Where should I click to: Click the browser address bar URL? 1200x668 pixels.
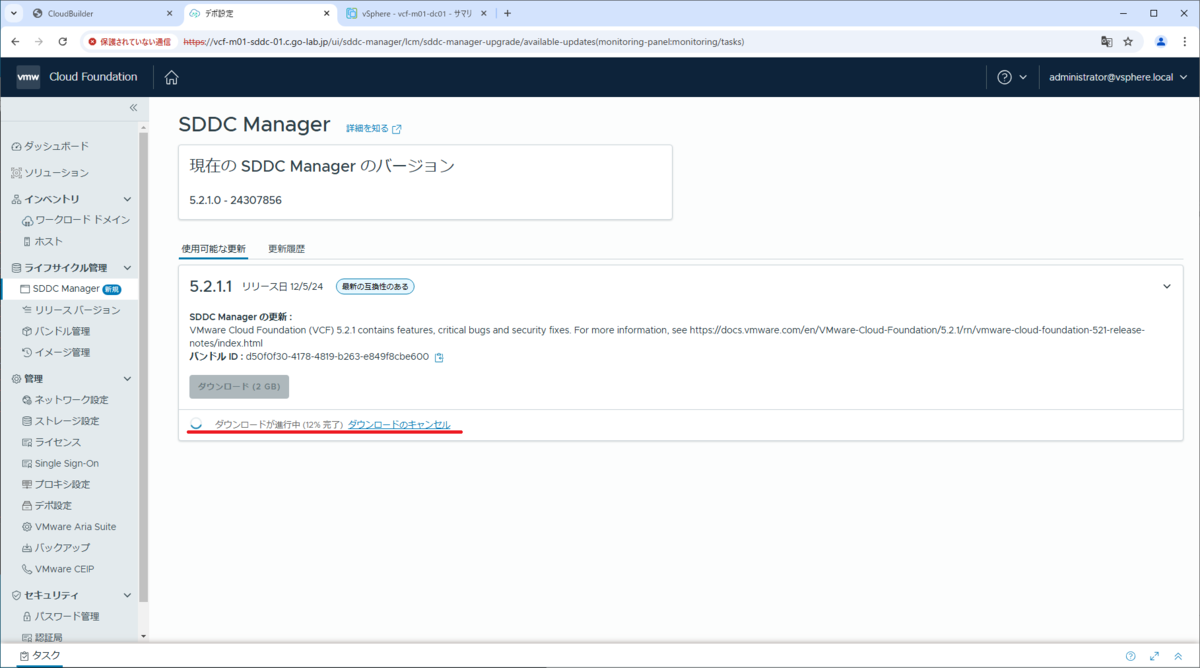[x=463, y=42]
